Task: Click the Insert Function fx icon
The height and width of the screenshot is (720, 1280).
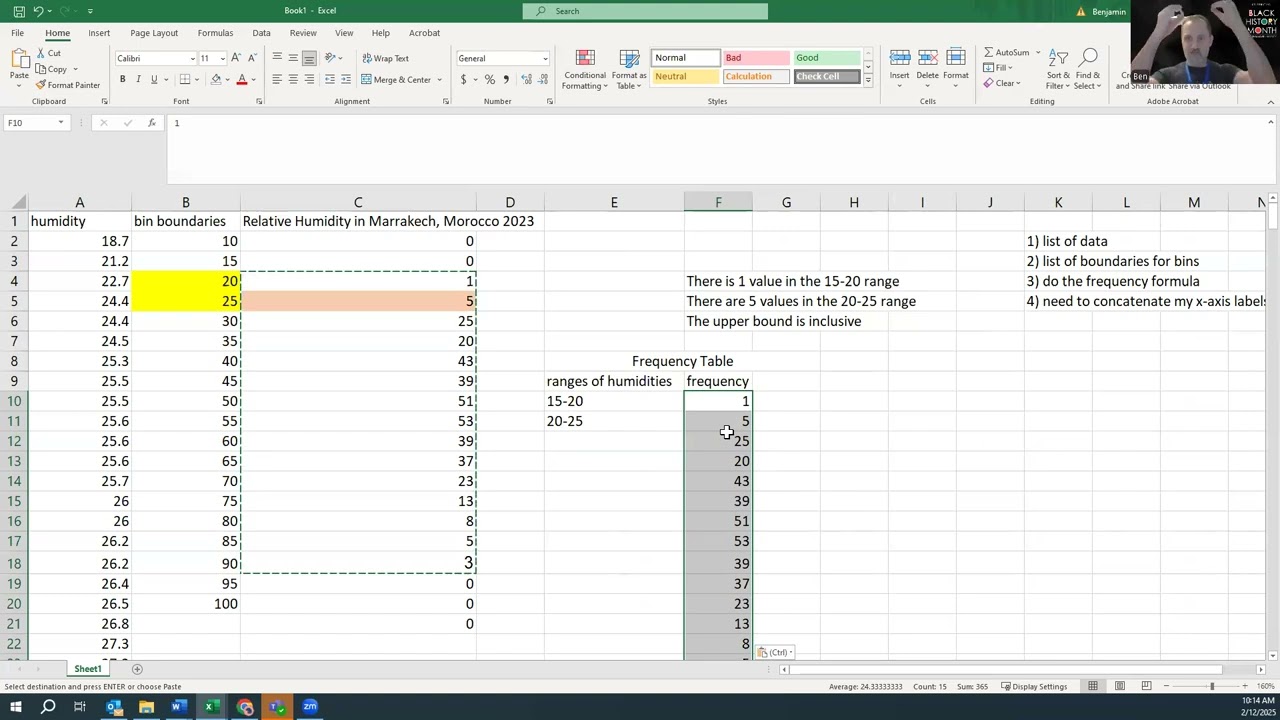Action: [151, 123]
